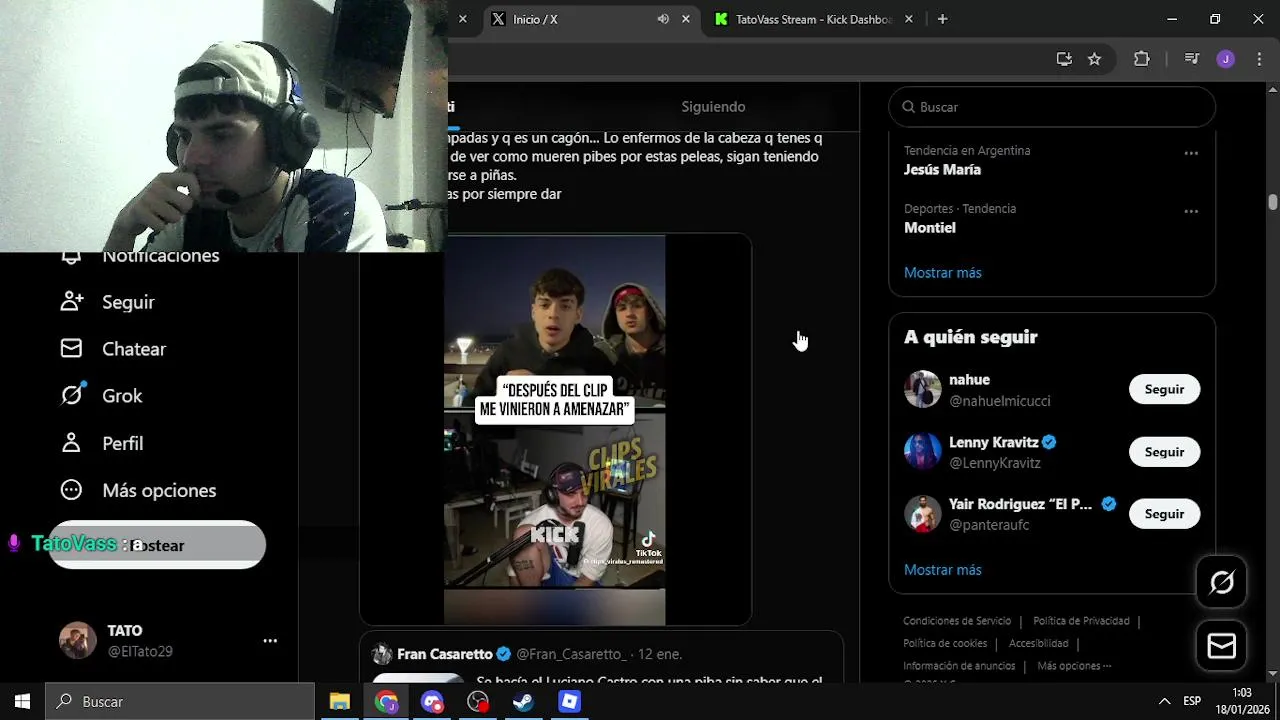Open the Grok icon in sidebar
This screenshot has height=720, width=1280.
[x=71, y=395]
